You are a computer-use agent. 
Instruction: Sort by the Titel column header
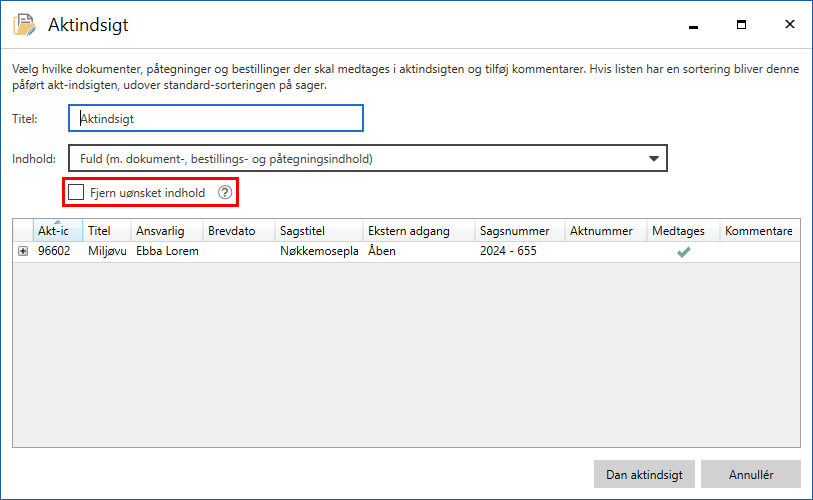point(103,231)
